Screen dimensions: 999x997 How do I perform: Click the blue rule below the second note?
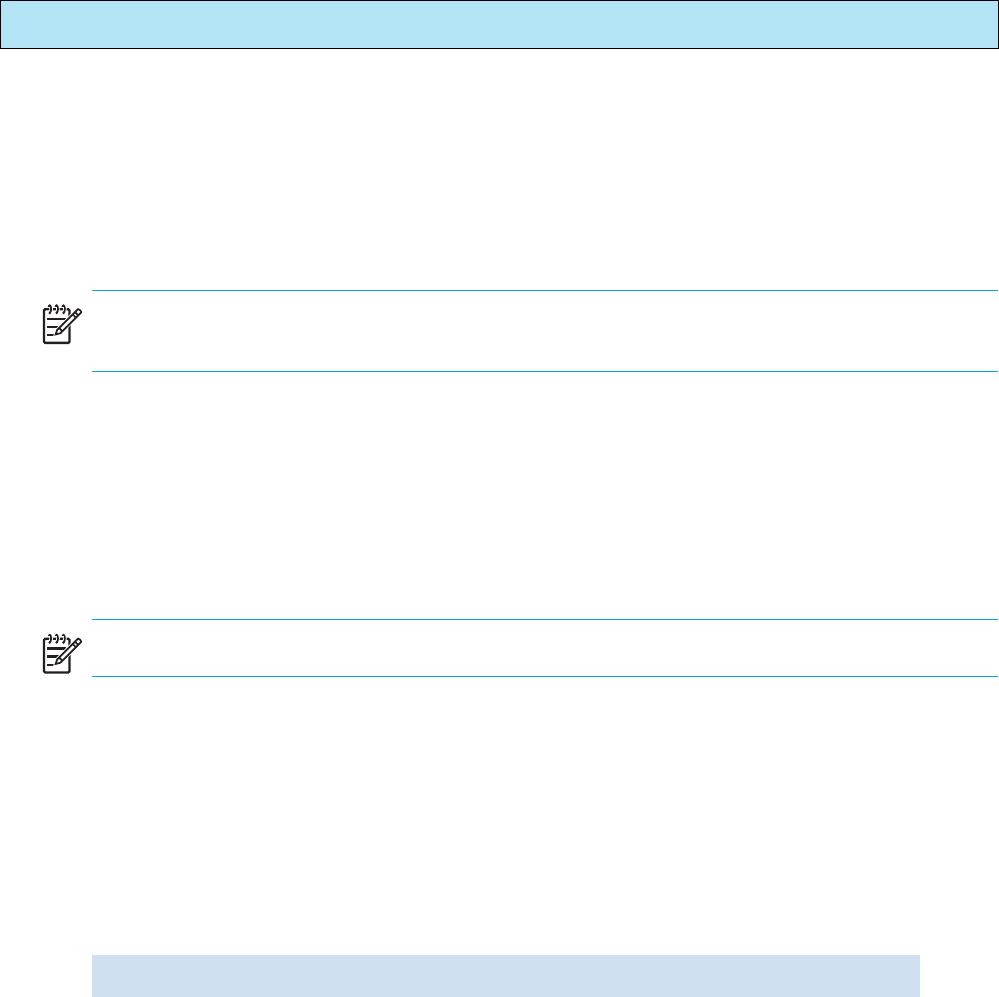click(545, 677)
